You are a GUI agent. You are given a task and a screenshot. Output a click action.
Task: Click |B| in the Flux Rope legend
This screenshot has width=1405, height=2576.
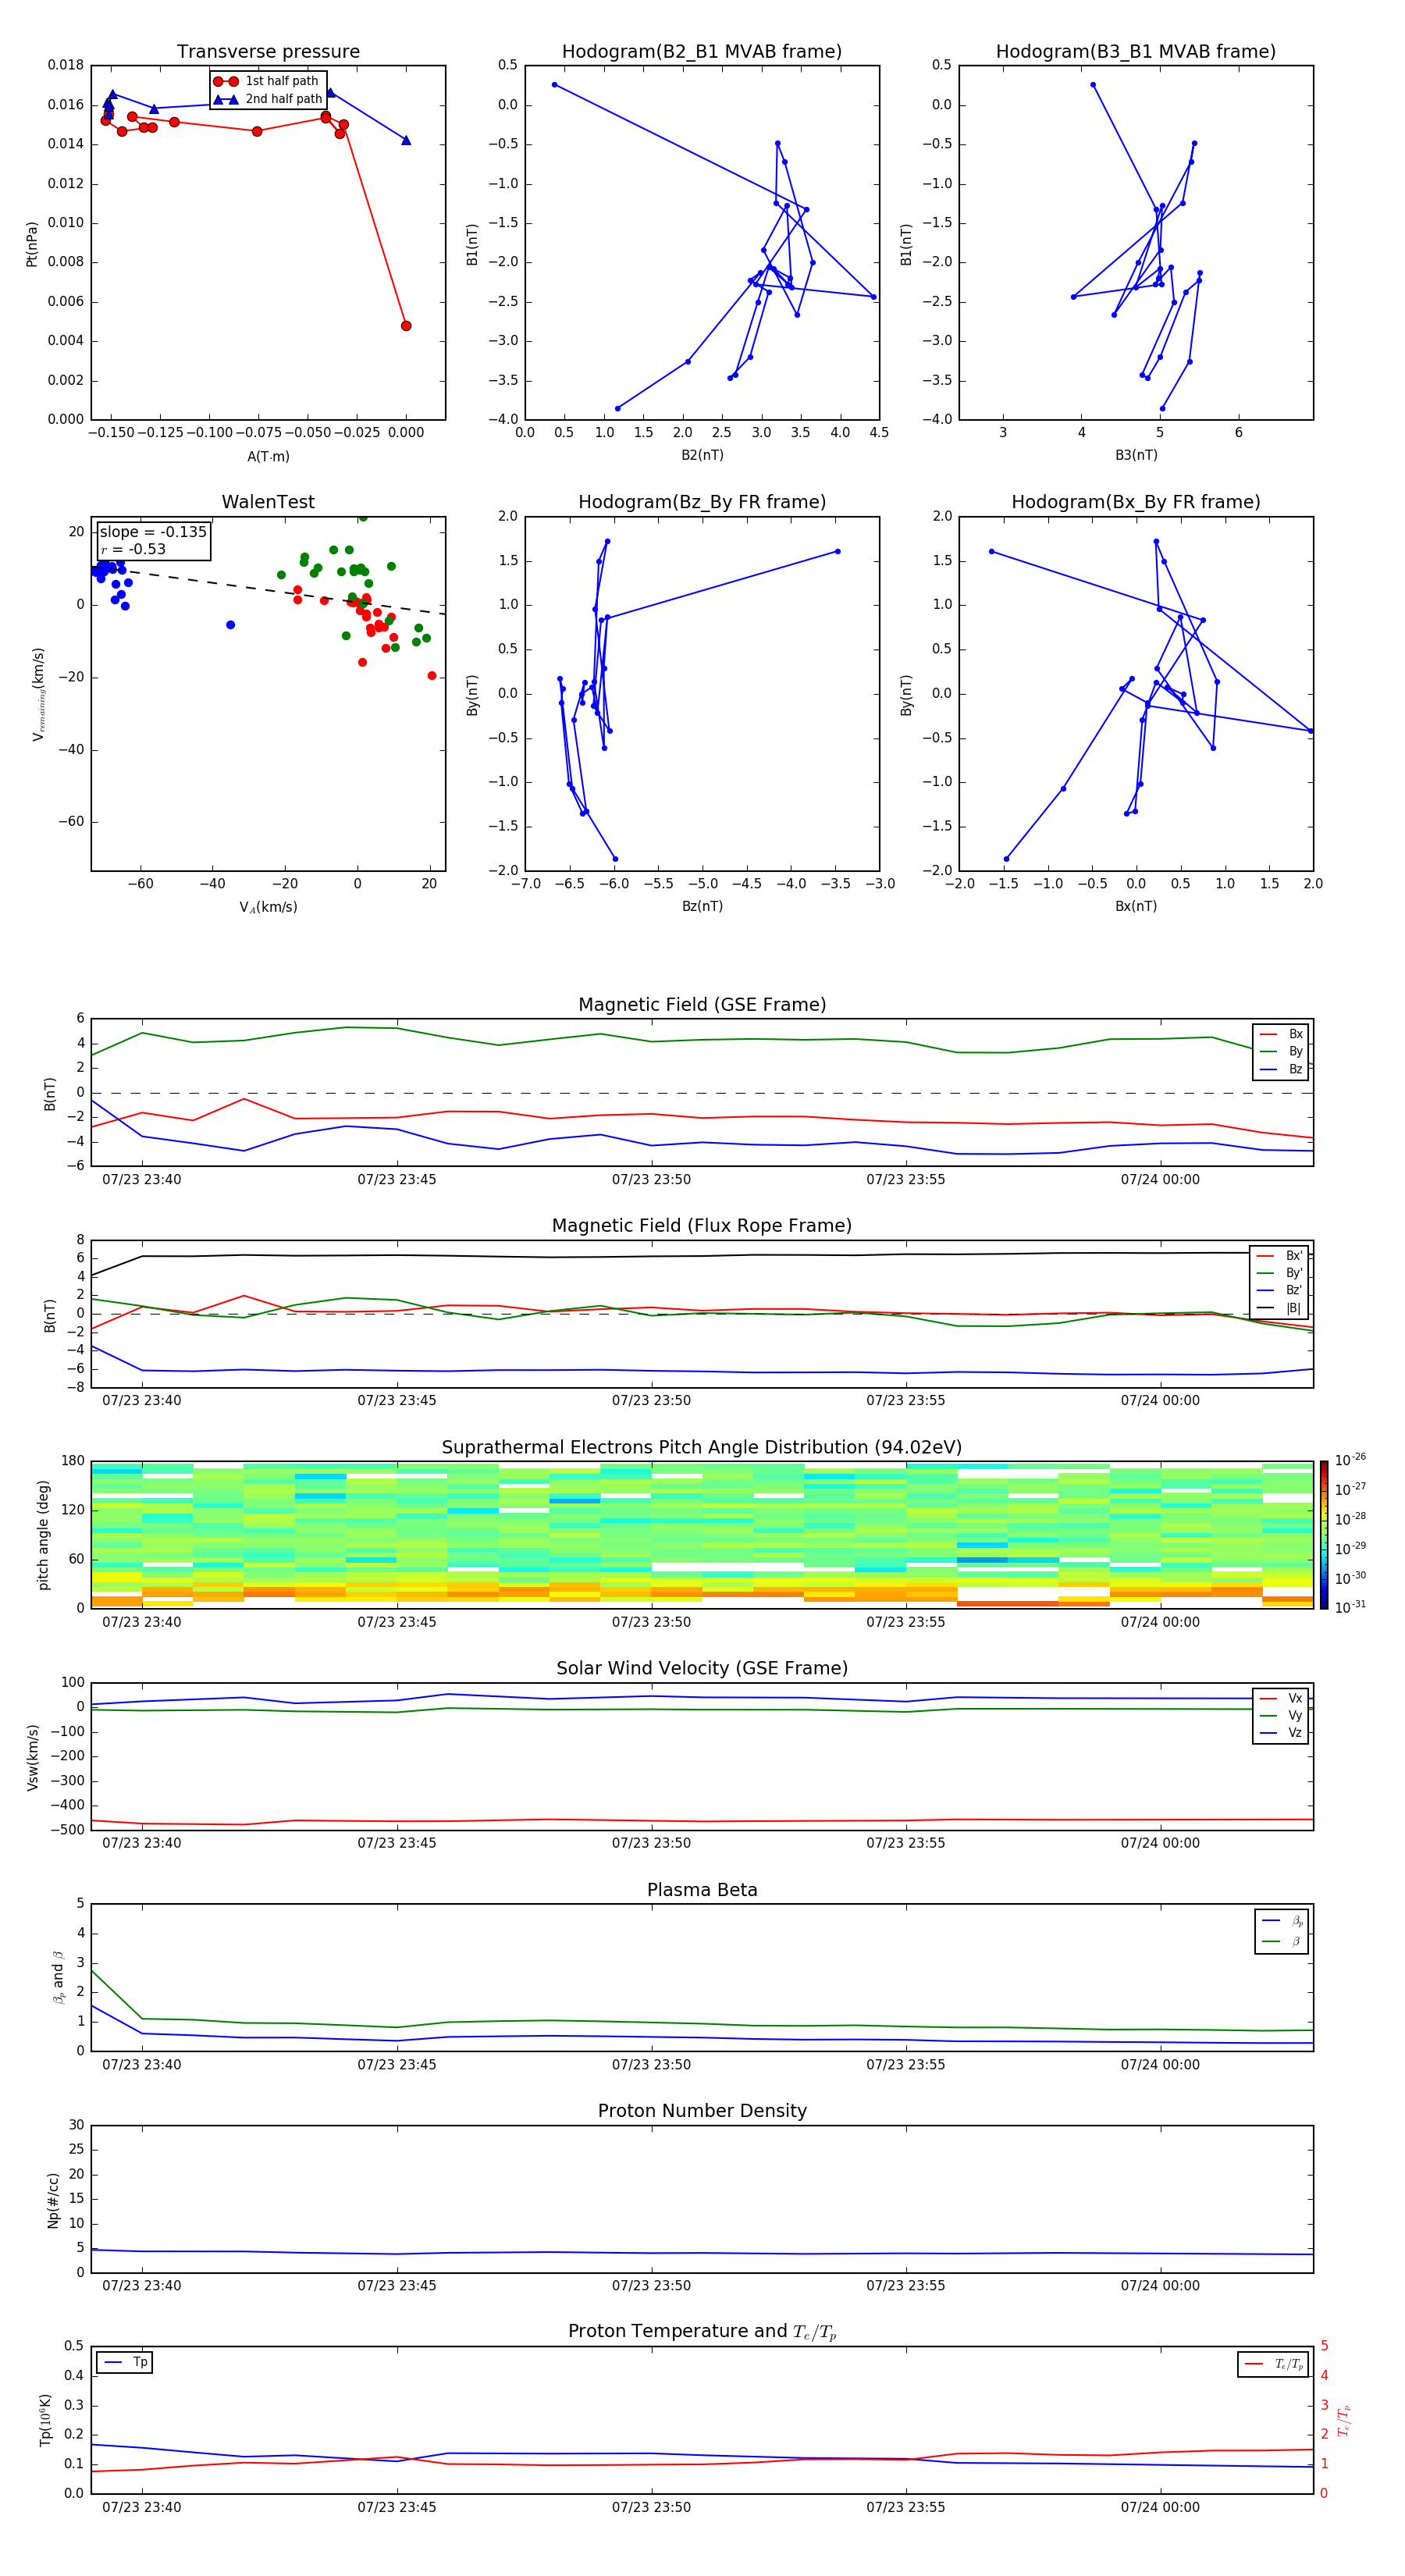coord(1280,1308)
